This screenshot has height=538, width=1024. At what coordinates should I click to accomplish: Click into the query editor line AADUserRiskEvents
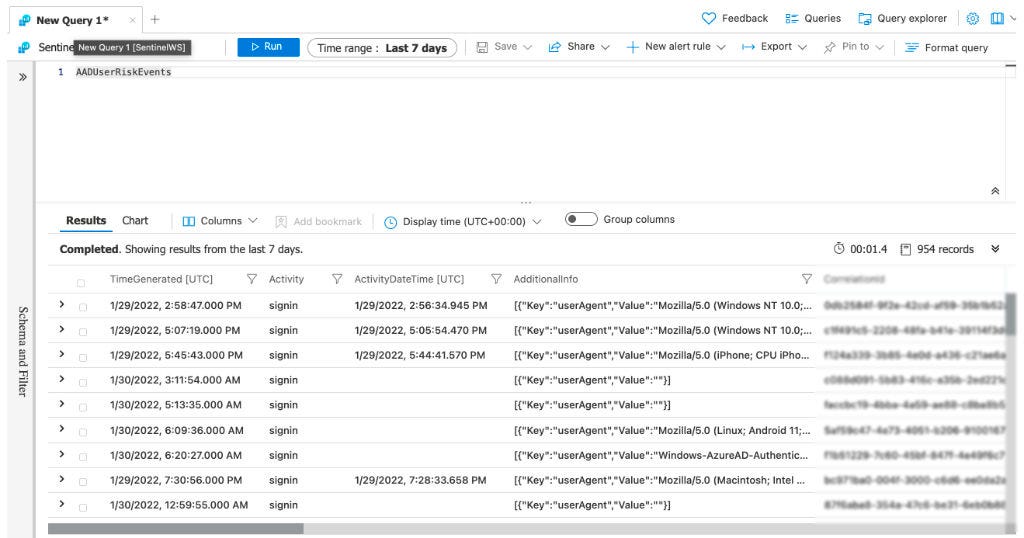click(x=123, y=72)
